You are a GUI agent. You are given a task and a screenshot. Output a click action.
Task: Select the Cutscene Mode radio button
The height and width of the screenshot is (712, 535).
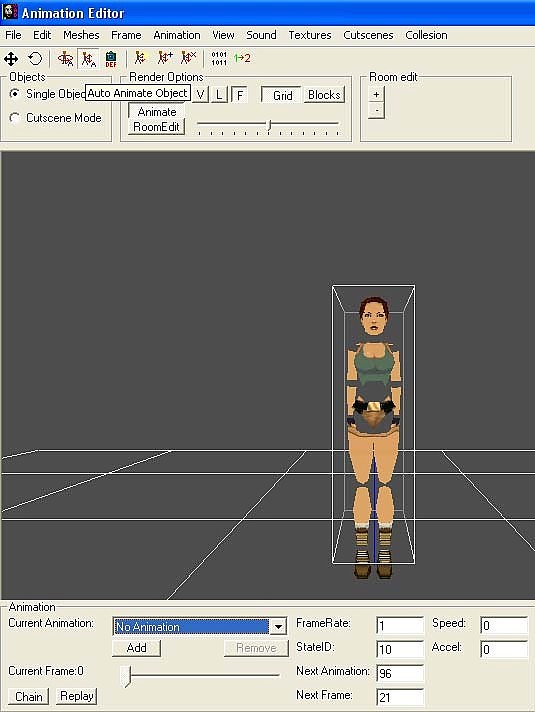coord(15,118)
